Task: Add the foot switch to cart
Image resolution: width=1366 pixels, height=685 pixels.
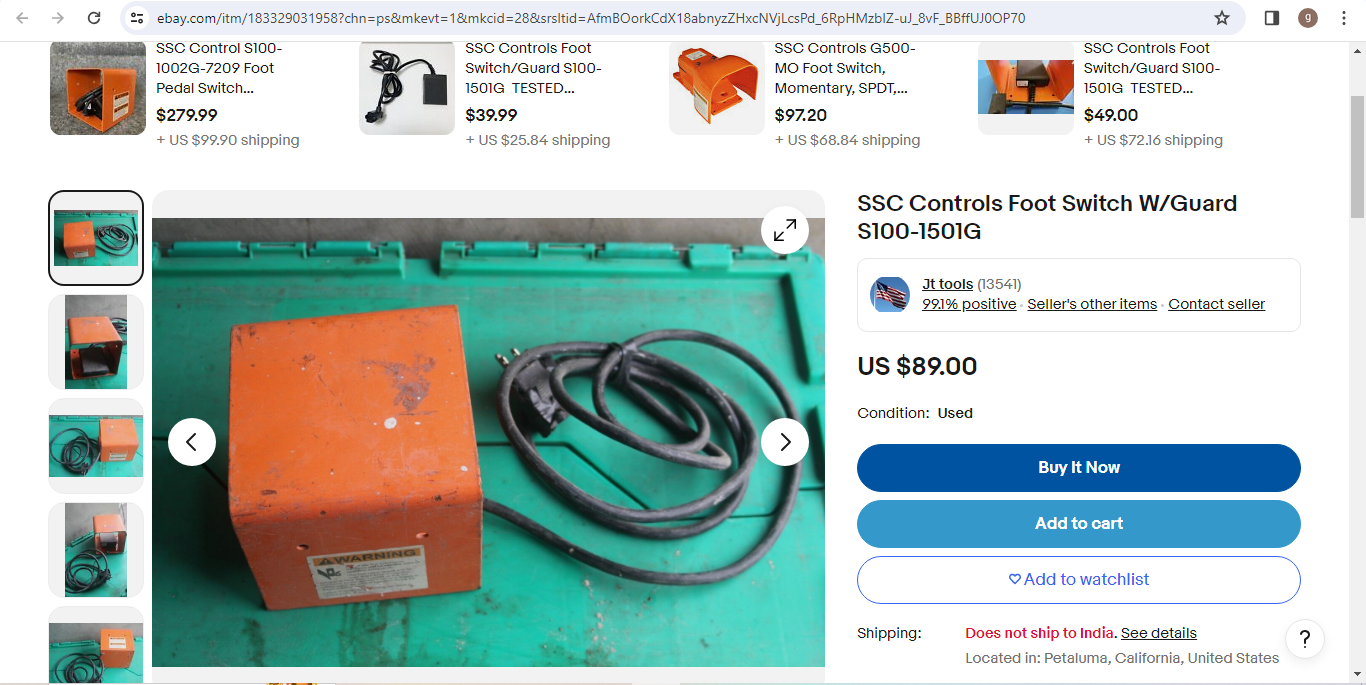Action: click(x=1079, y=524)
